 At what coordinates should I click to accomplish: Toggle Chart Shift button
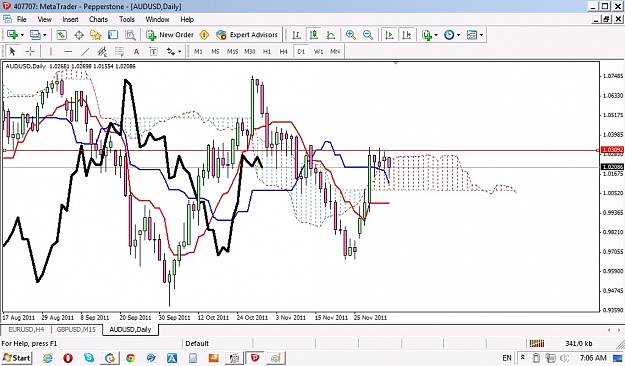coord(407,35)
